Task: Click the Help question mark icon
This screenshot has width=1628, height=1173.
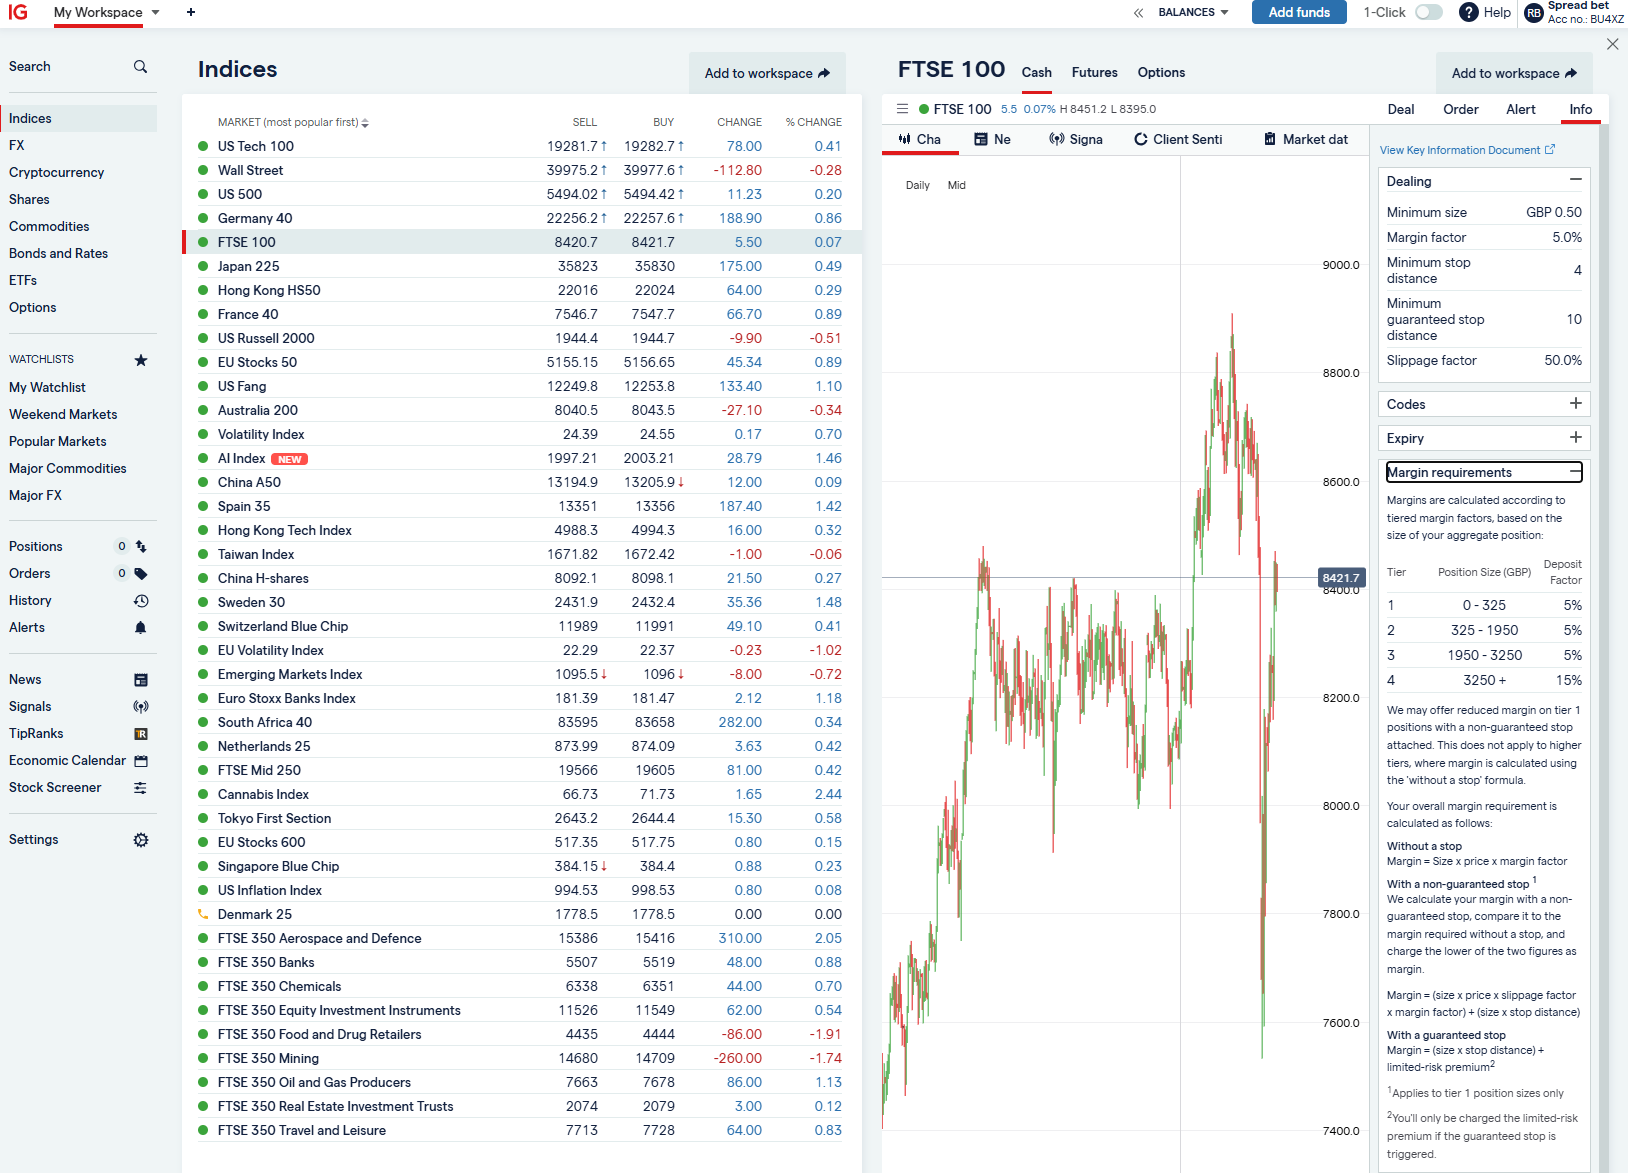Action: click(x=1469, y=12)
